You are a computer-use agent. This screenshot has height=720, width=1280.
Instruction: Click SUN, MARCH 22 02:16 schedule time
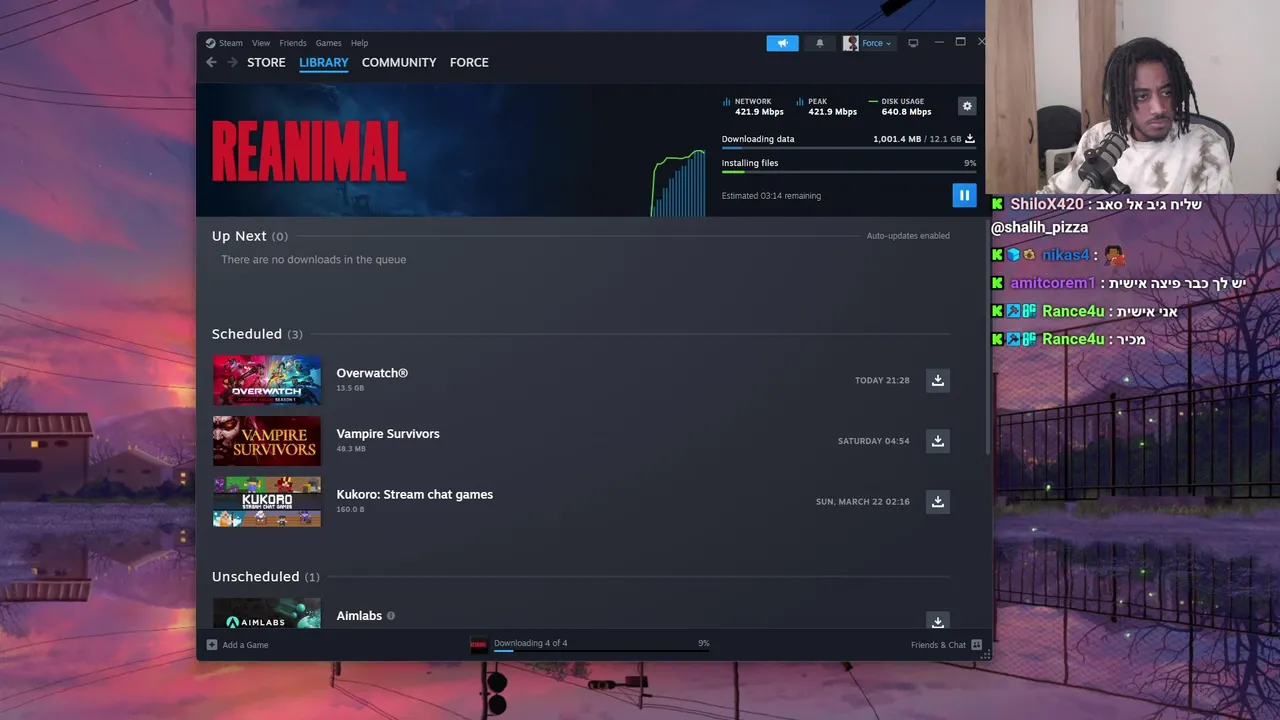point(862,502)
